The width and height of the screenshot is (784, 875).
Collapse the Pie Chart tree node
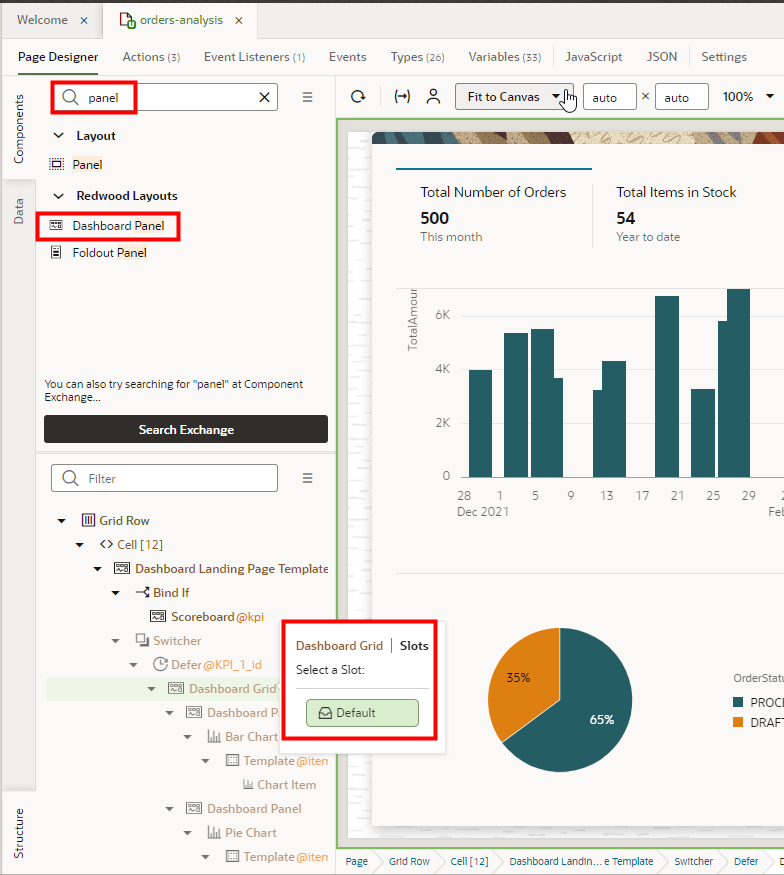[x=187, y=833]
